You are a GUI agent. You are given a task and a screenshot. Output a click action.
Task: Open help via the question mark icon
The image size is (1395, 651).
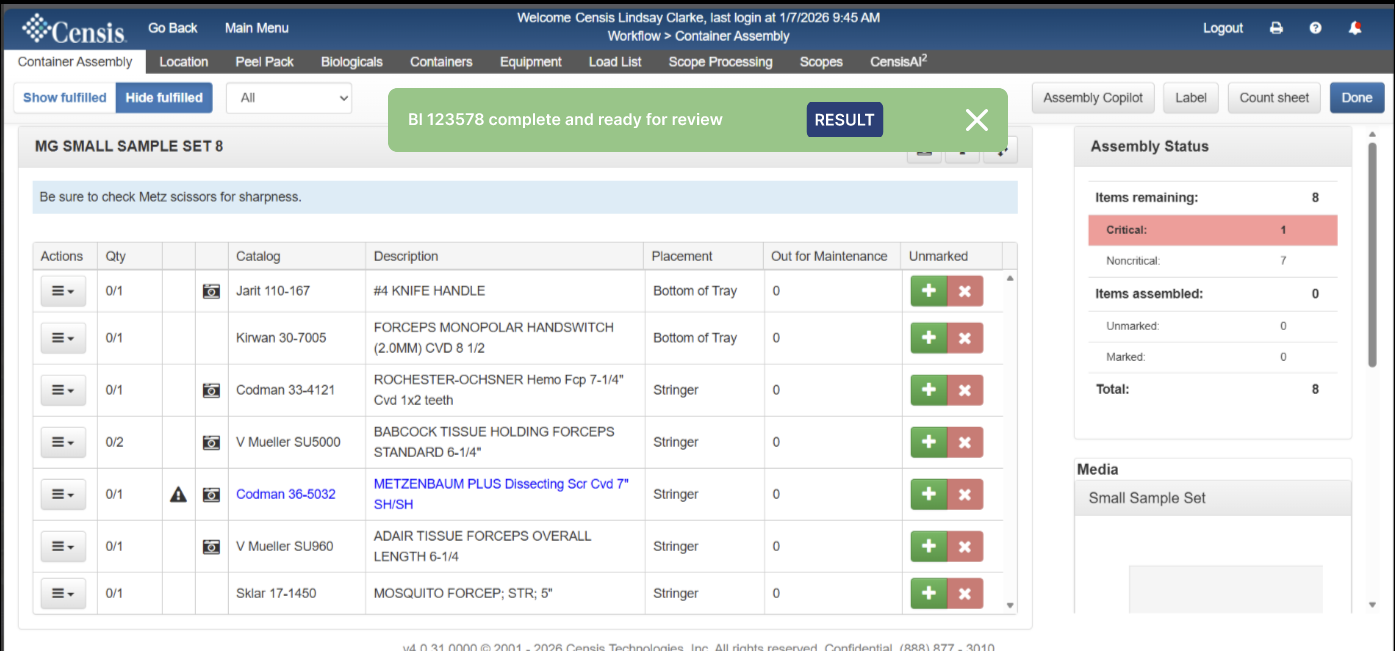click(x=1315, y=28)
